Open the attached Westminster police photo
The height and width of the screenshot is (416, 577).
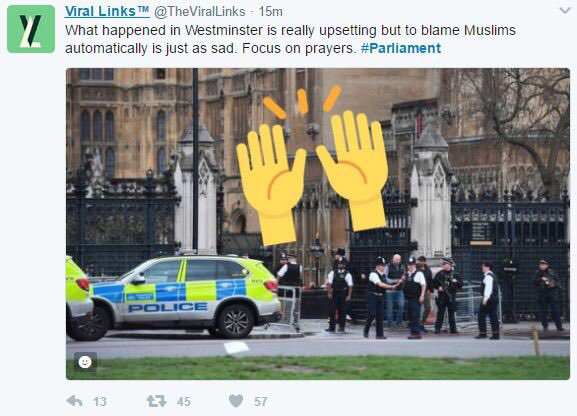pyautogui.click(x=318, y=224)
